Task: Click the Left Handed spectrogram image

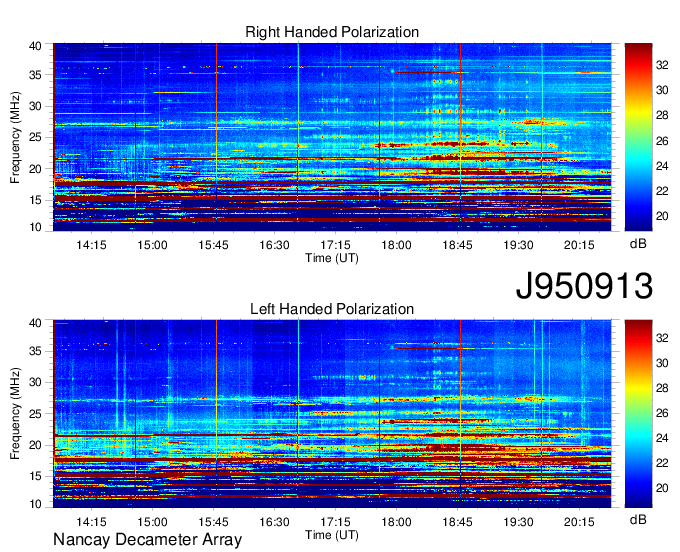Action: 332,414
